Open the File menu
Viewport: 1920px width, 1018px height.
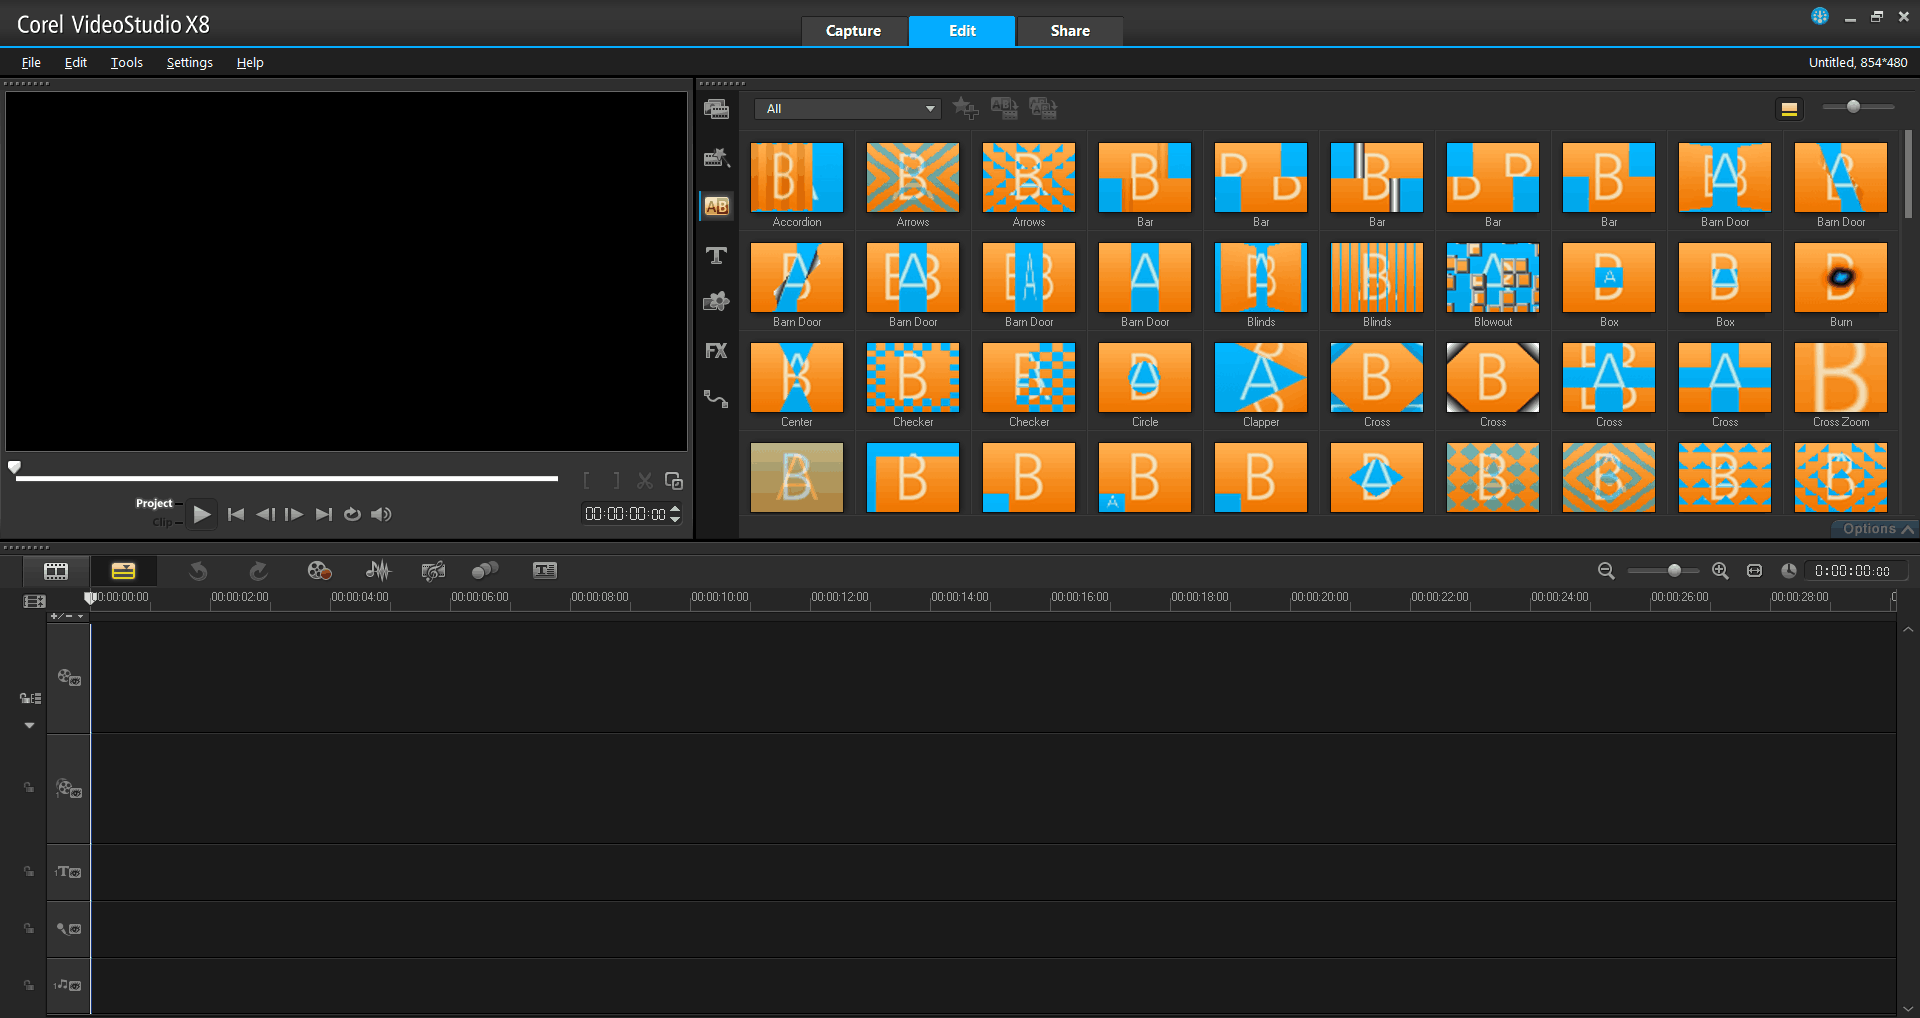coord(31,62)
